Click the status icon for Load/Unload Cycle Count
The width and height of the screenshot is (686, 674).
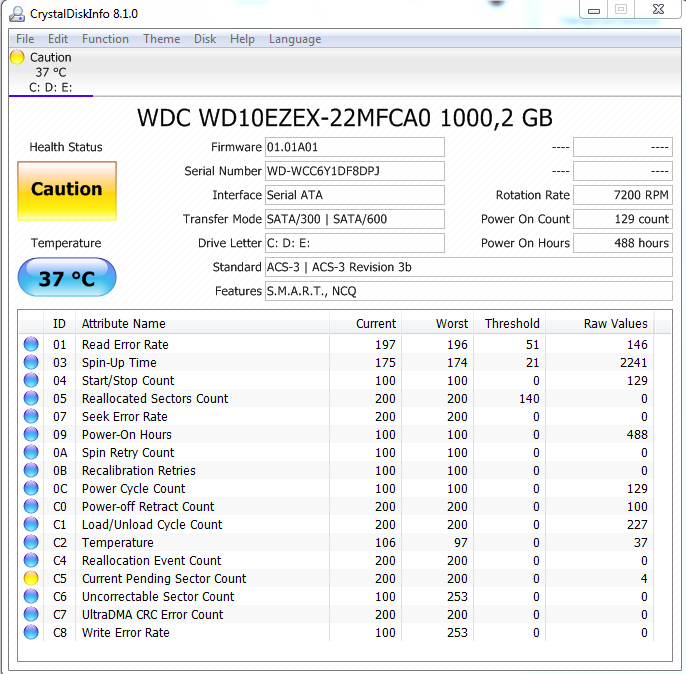(x=31, y=524)
